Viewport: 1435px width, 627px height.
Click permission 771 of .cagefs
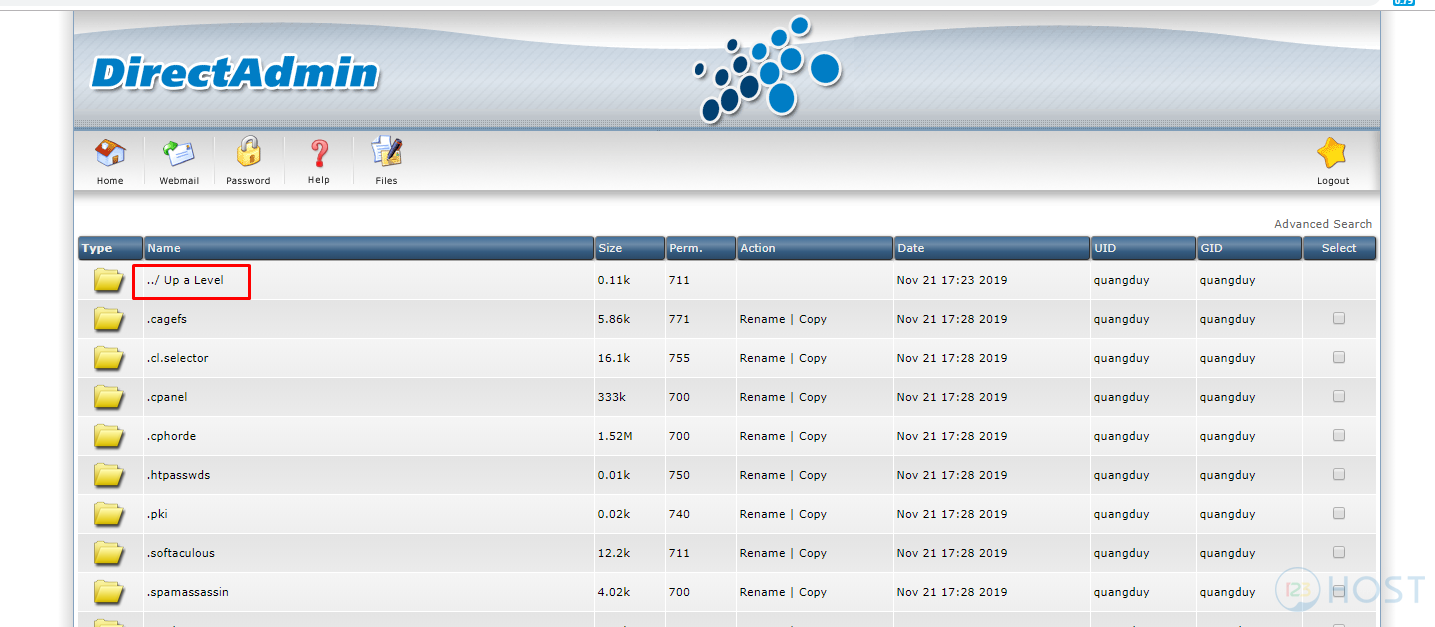pos(680,320)
